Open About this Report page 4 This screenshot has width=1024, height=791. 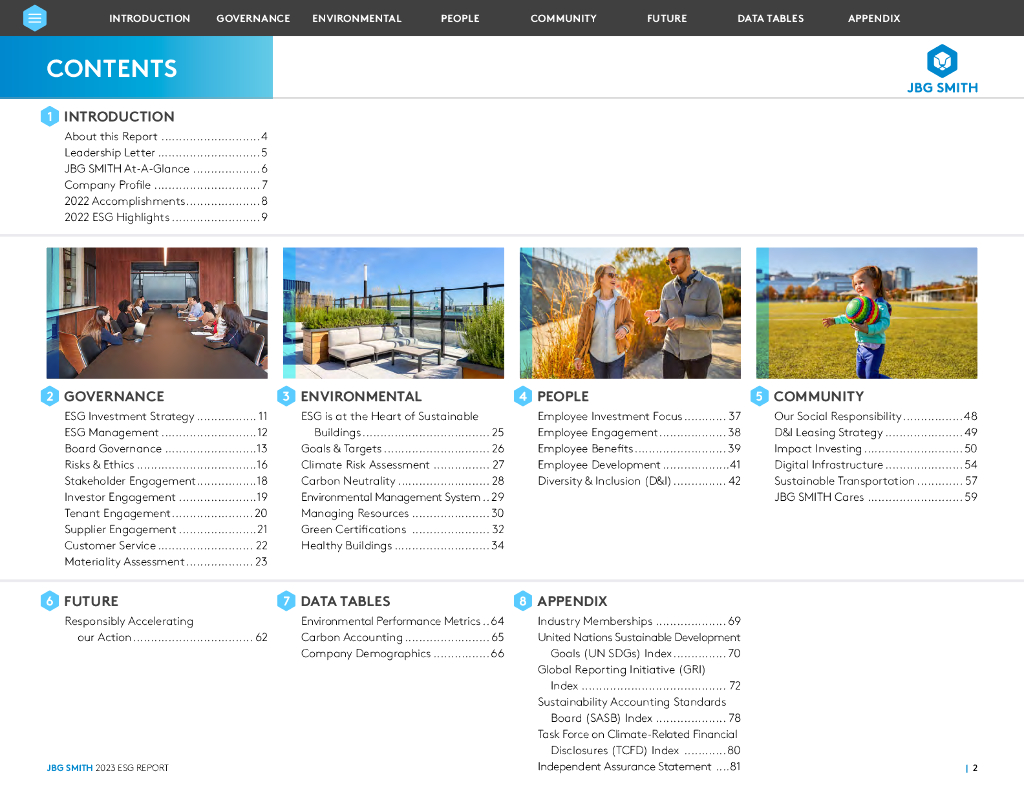point(166,137)
